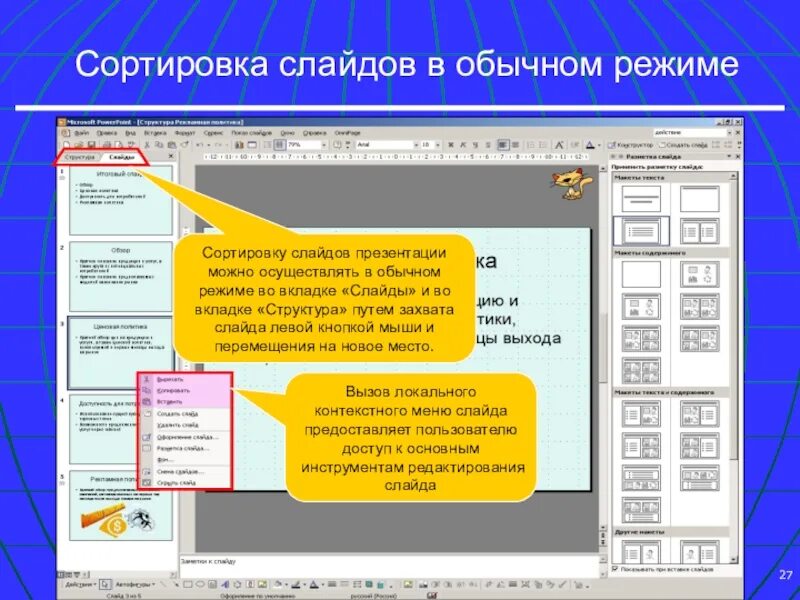Close the 'Разметка слайда' task pane
The height and width of the screenshot is (600, 800).
738,157
